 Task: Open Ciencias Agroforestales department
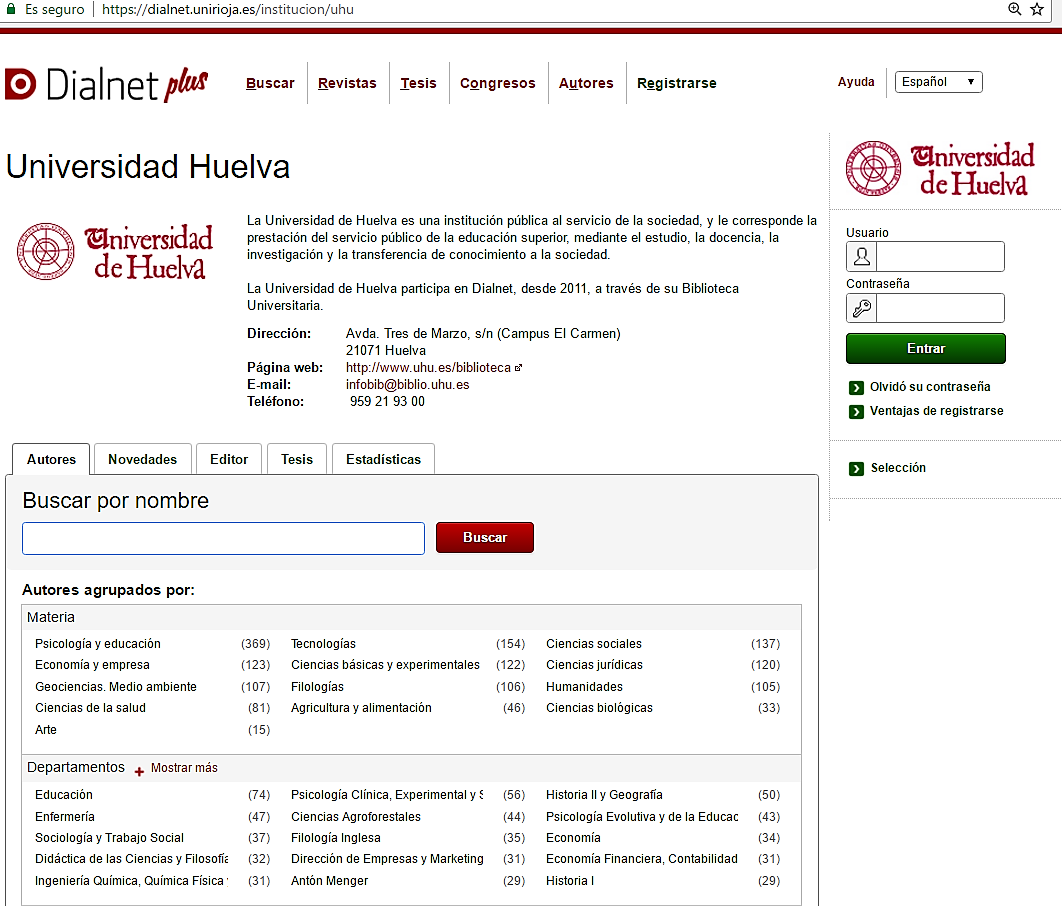tap(356, 817)
